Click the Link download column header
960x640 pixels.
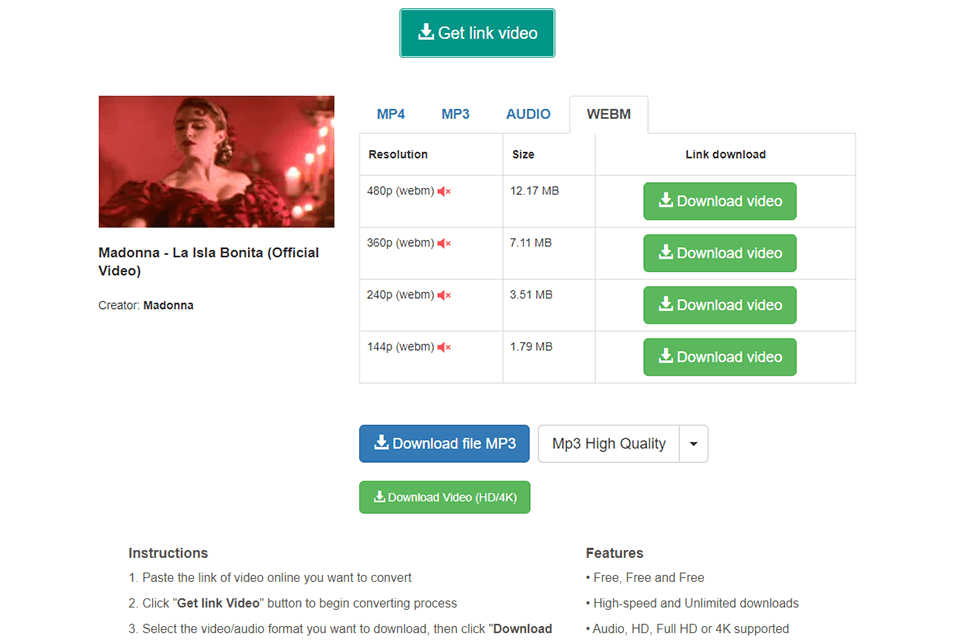726,154
